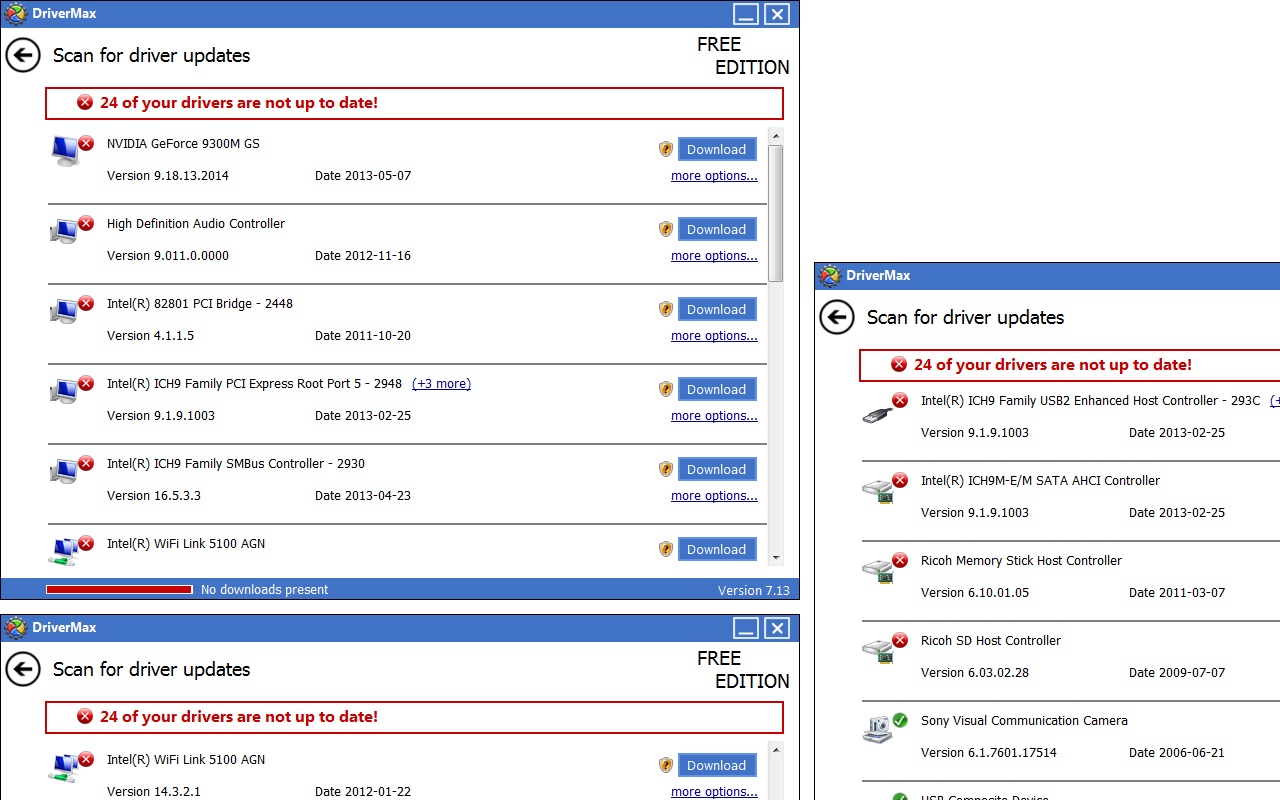
Task: Click FREE EDITION label in top window
Action: pyautogui.click(x=743, y=56)
